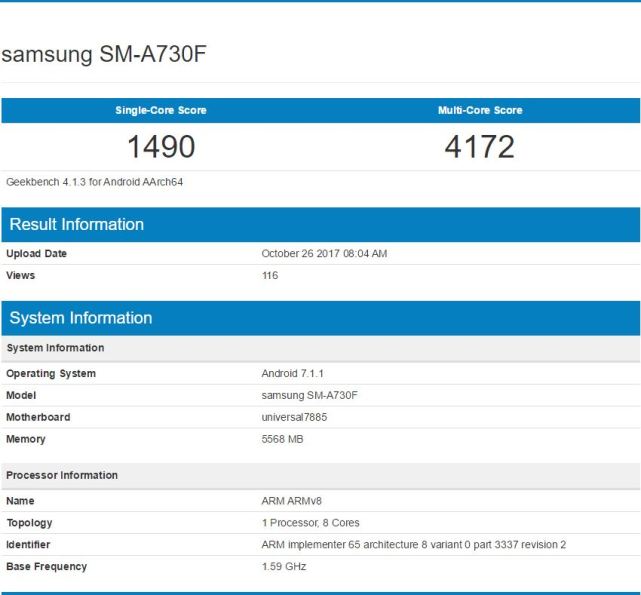Click the Upload Date label

(37, 254)
